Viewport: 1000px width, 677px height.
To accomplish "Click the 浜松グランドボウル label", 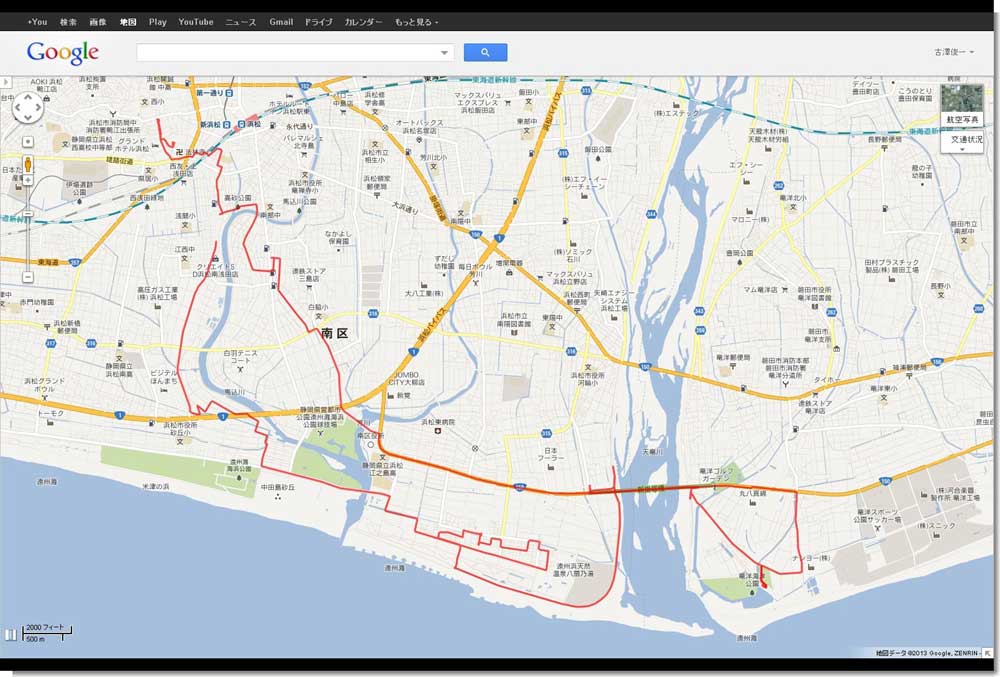I will [x=44, y=384].
